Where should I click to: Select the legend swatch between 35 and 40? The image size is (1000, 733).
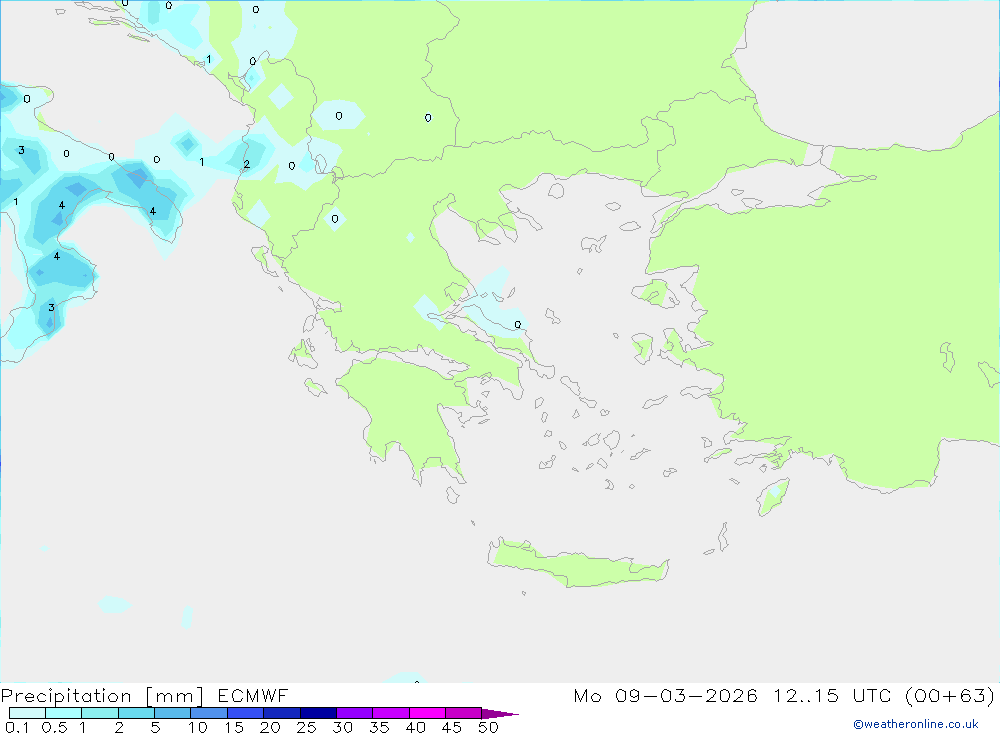coord(391,713)
